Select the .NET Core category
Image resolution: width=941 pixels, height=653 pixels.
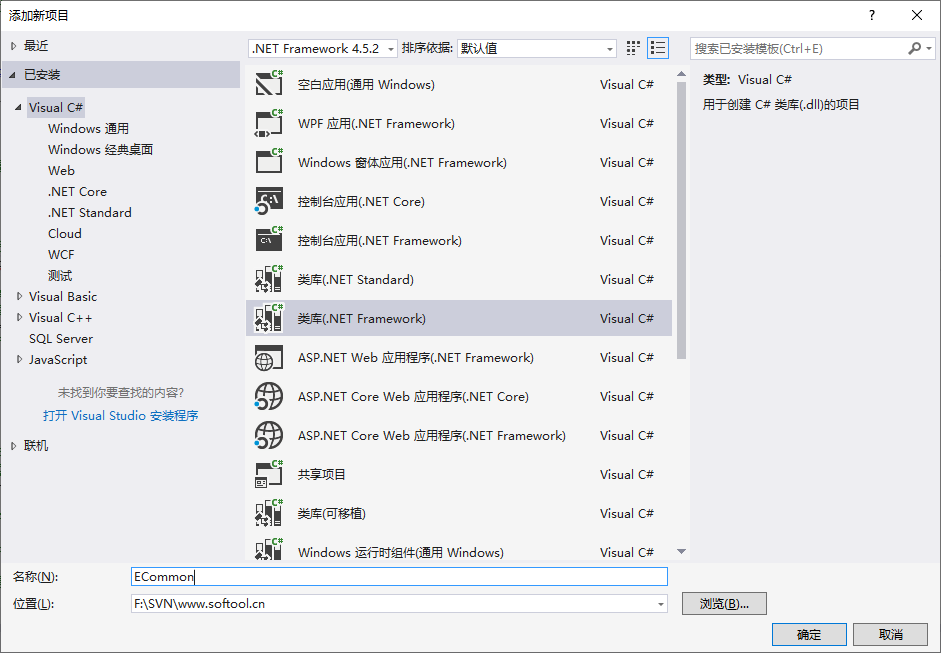click(77, 191)
